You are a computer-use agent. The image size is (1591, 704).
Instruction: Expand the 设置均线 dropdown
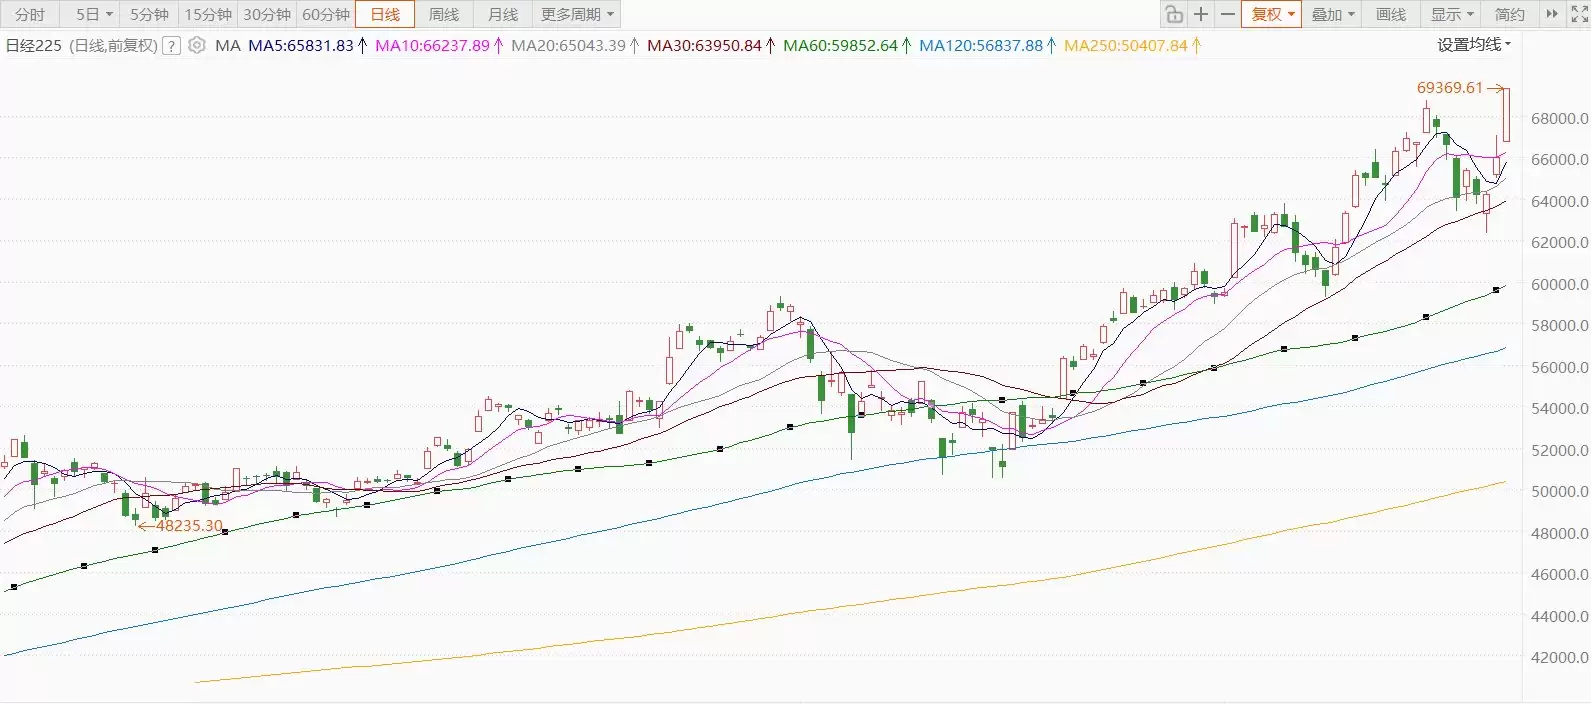(1474, 45)
